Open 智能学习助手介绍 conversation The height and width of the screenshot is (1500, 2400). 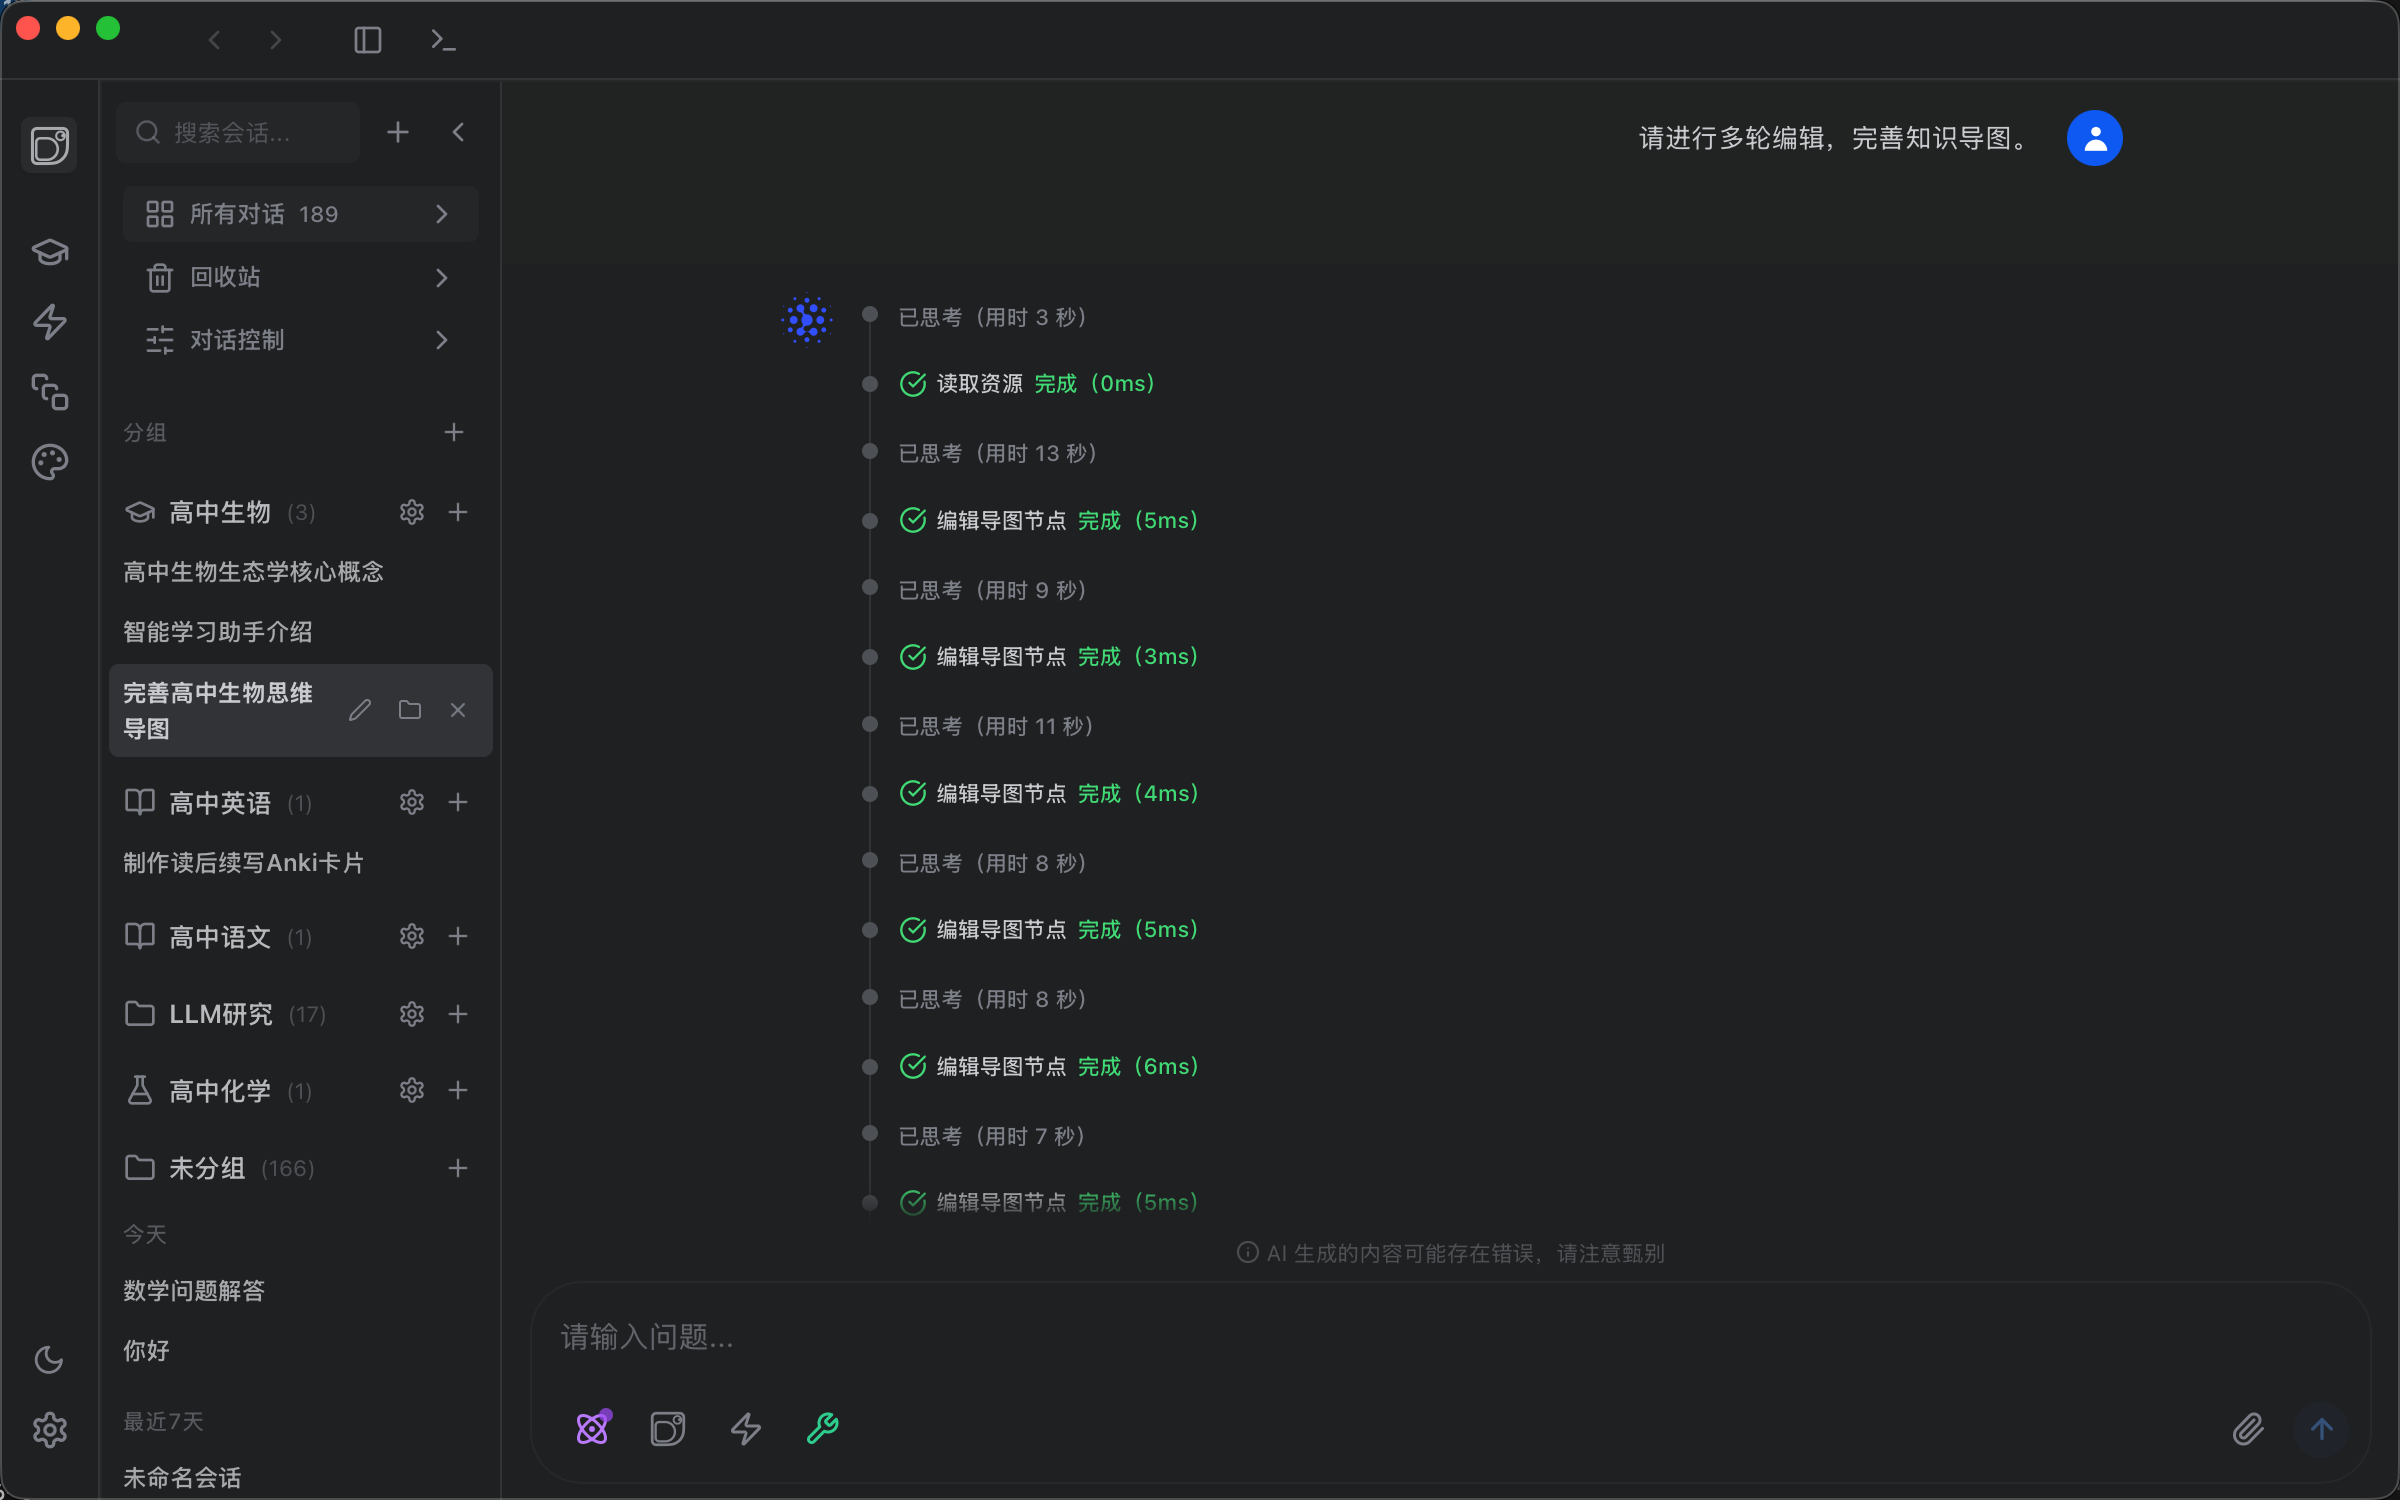coord(218,632)
